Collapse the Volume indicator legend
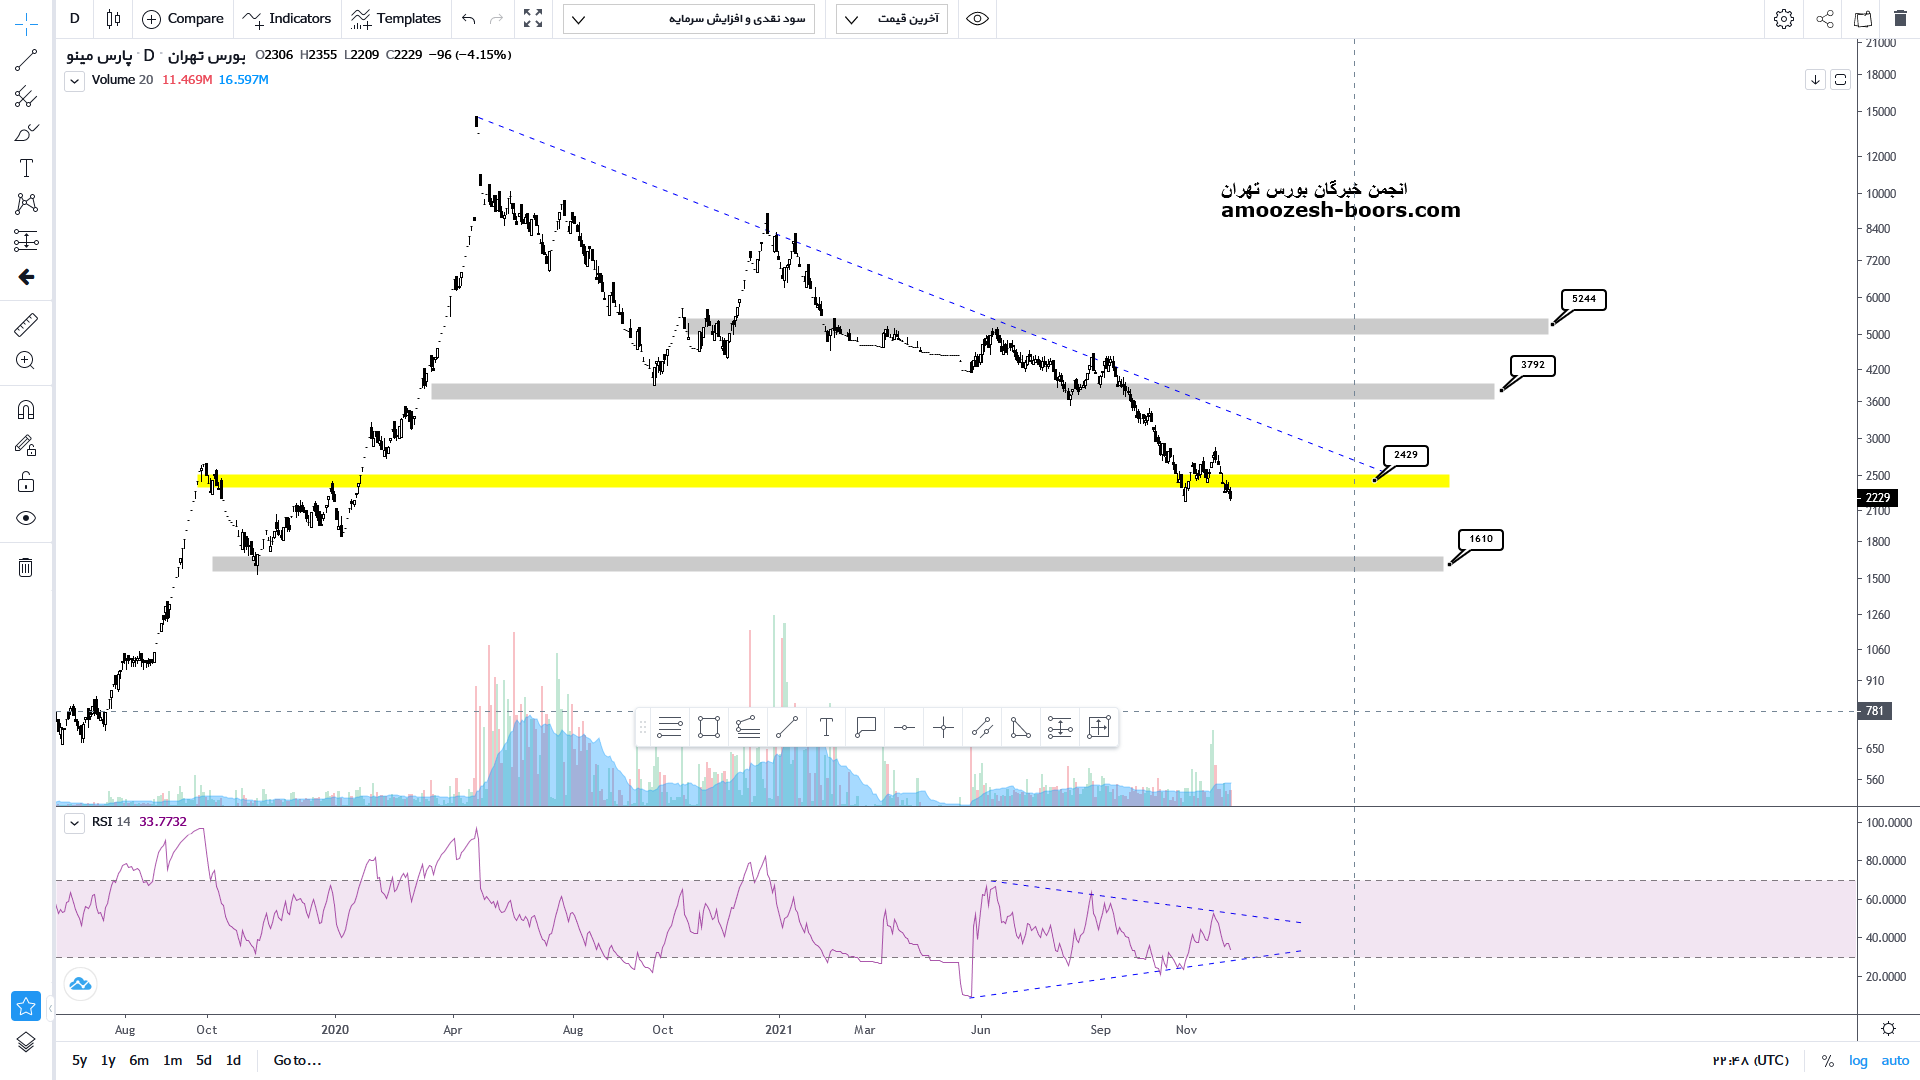The image size is (1920, 1080). click(x=74, y=81)
